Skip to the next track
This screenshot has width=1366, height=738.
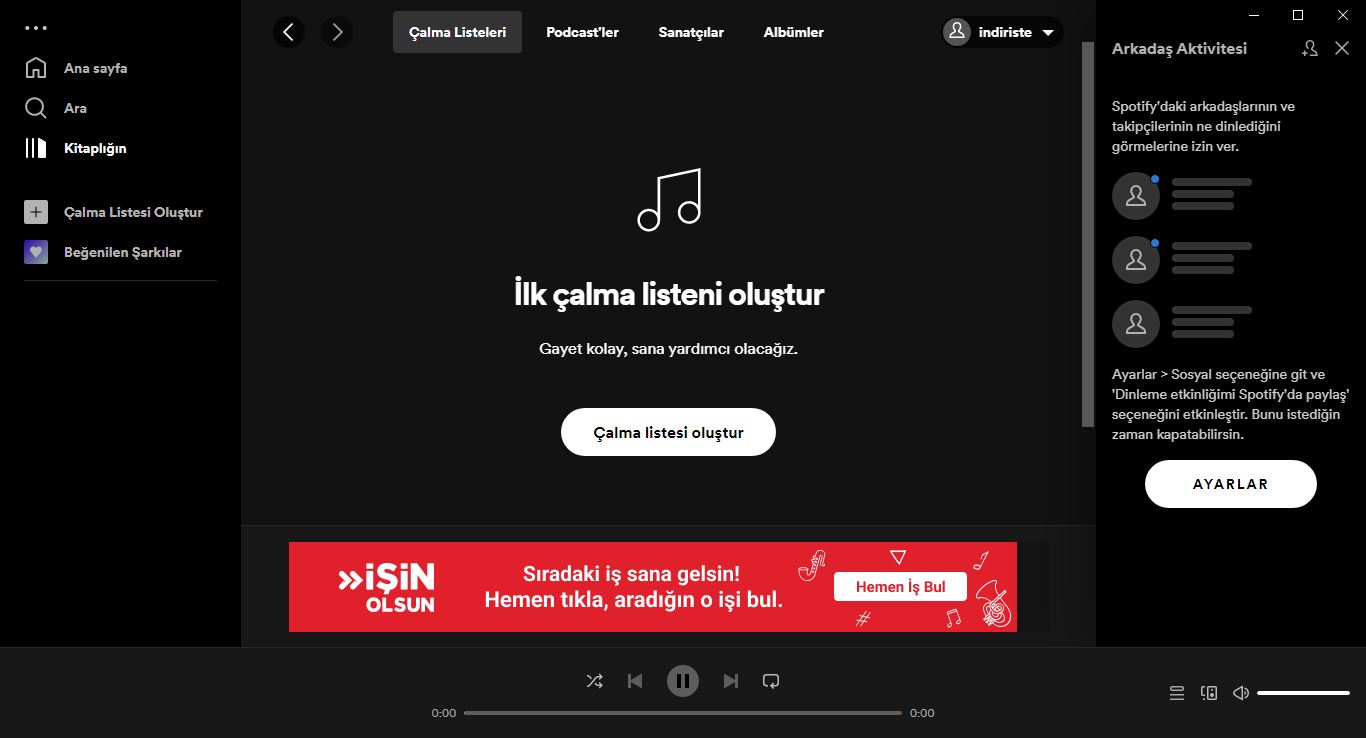point(731,681)
